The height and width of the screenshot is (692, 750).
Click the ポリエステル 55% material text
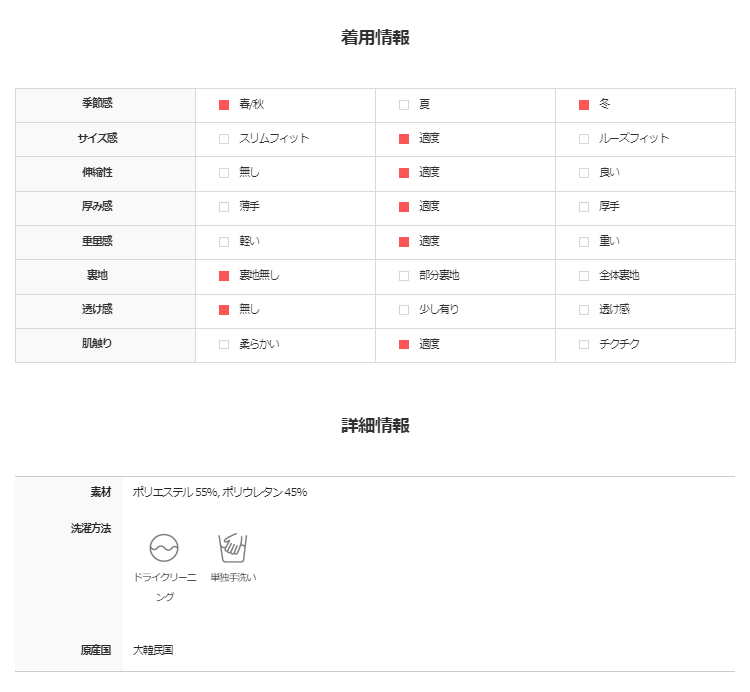[x=175, y=492]
